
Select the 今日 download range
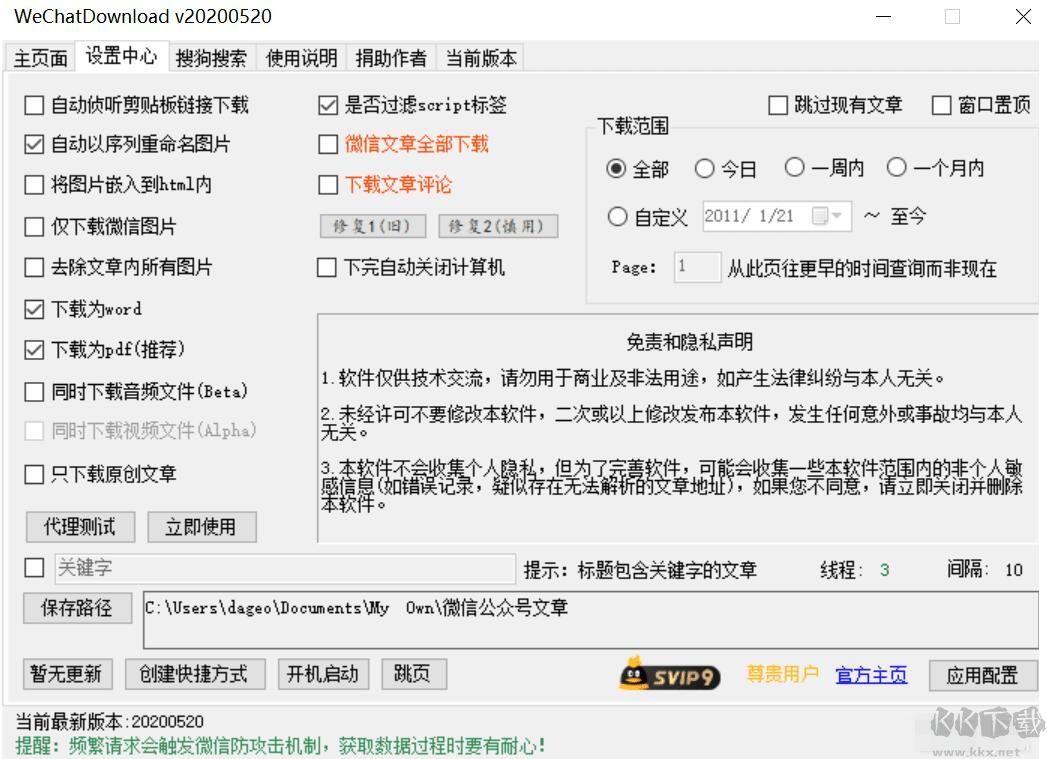pos(706,168)
